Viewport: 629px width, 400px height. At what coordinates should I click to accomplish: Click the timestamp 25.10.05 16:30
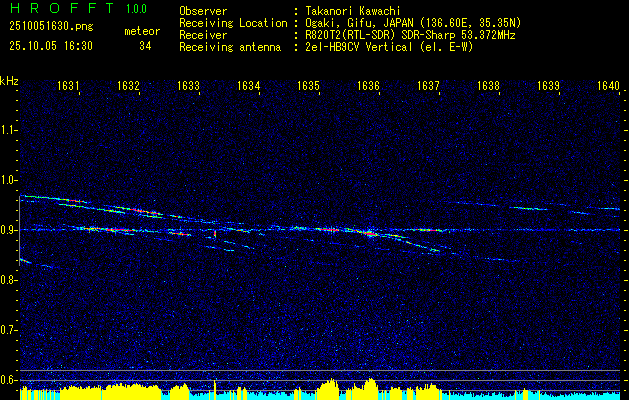click(x=51, y=46)
